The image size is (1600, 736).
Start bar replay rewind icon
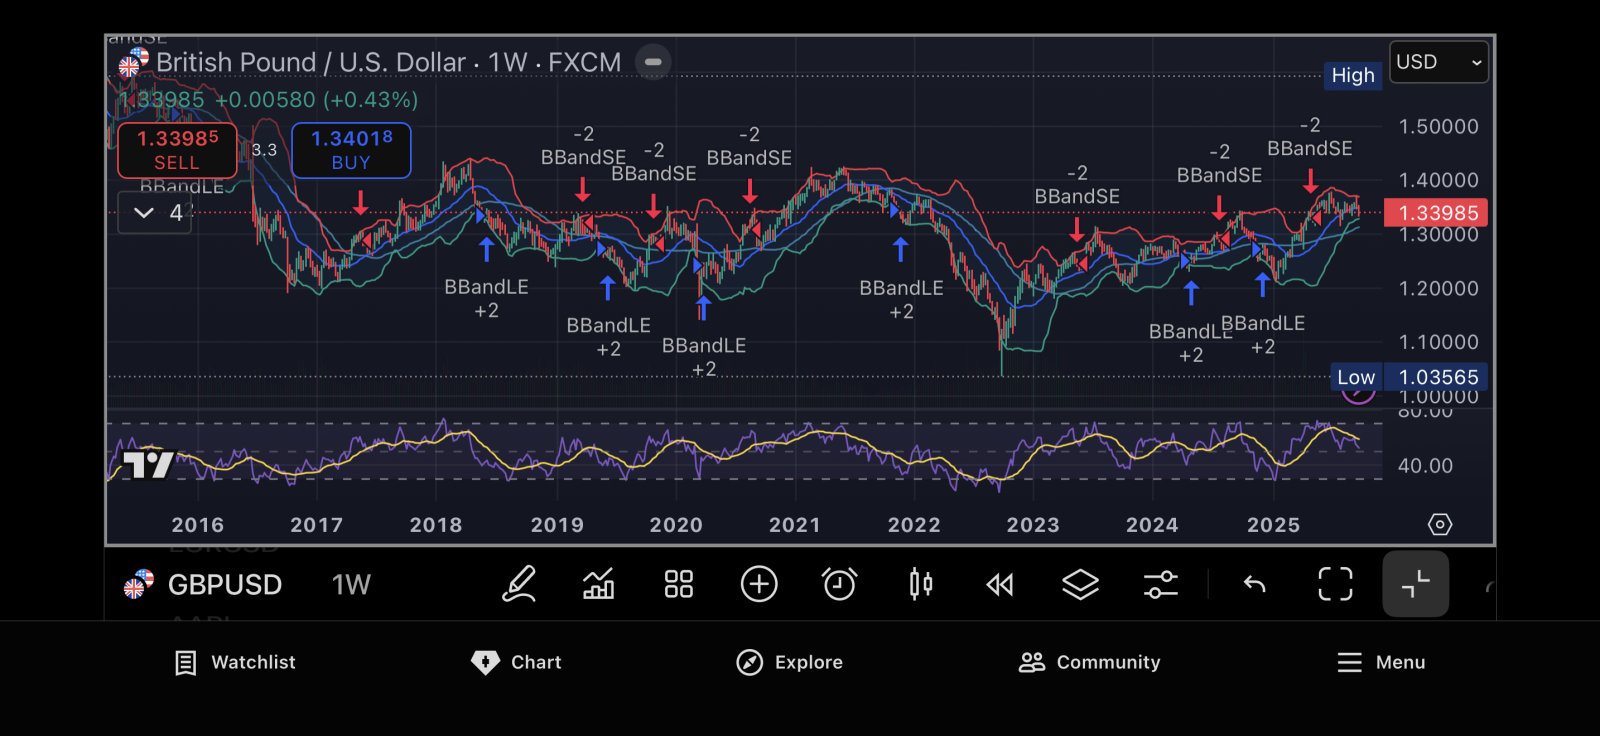1000,584
